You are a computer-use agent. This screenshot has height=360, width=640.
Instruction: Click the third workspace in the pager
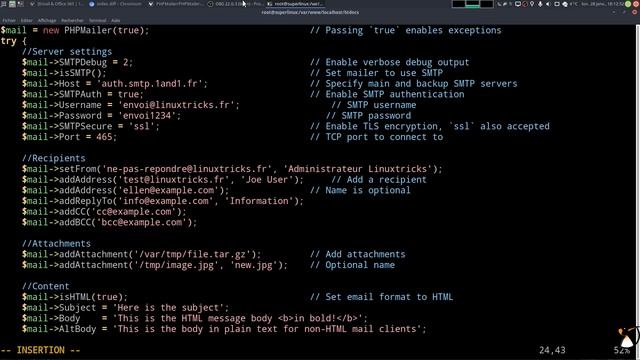tap(487, 4)
